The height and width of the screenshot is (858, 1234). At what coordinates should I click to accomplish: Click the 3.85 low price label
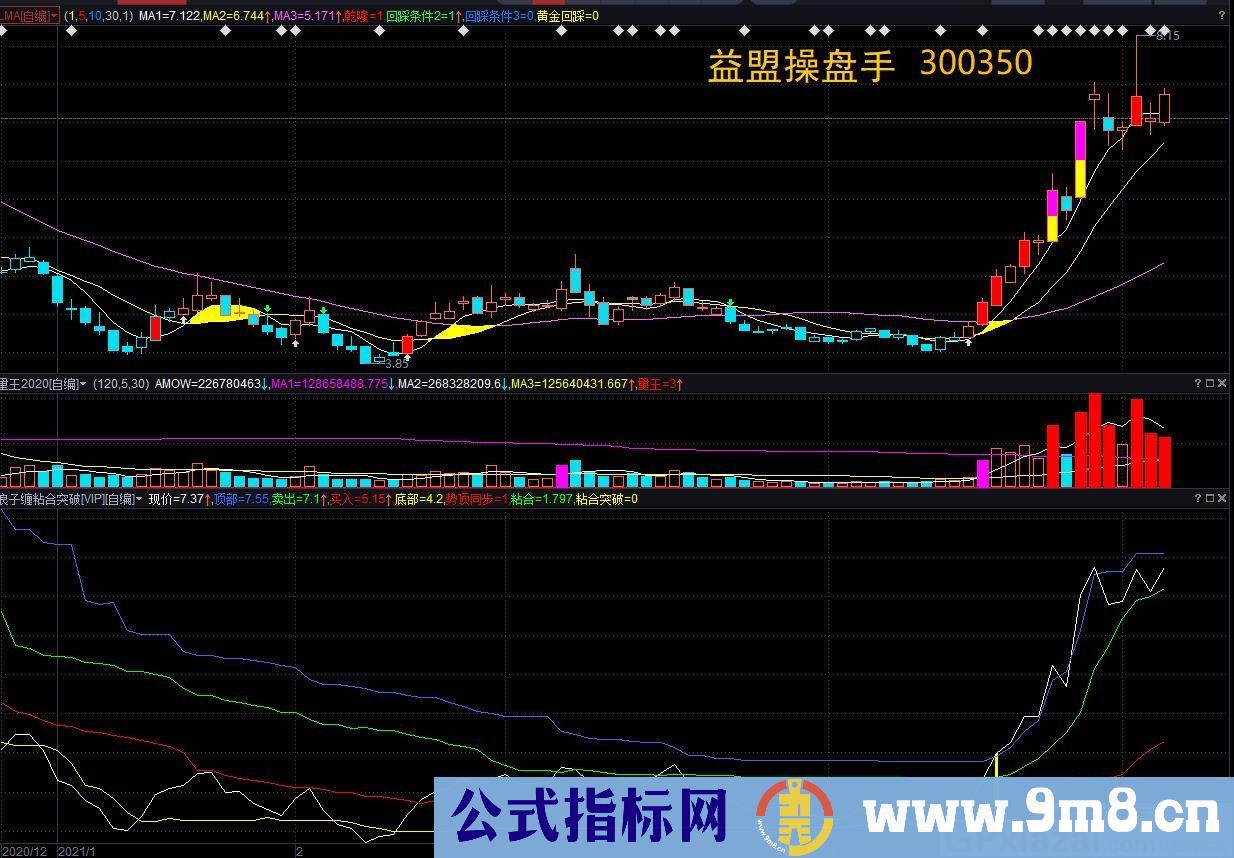(396, 364)
